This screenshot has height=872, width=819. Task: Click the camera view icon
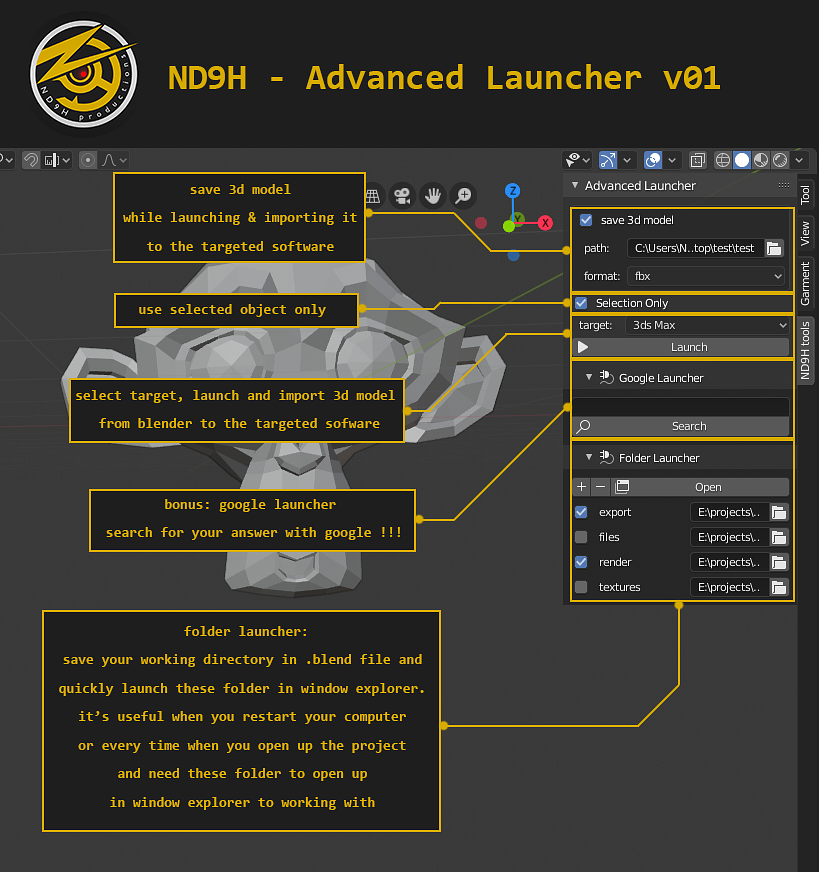click(401, 196)
